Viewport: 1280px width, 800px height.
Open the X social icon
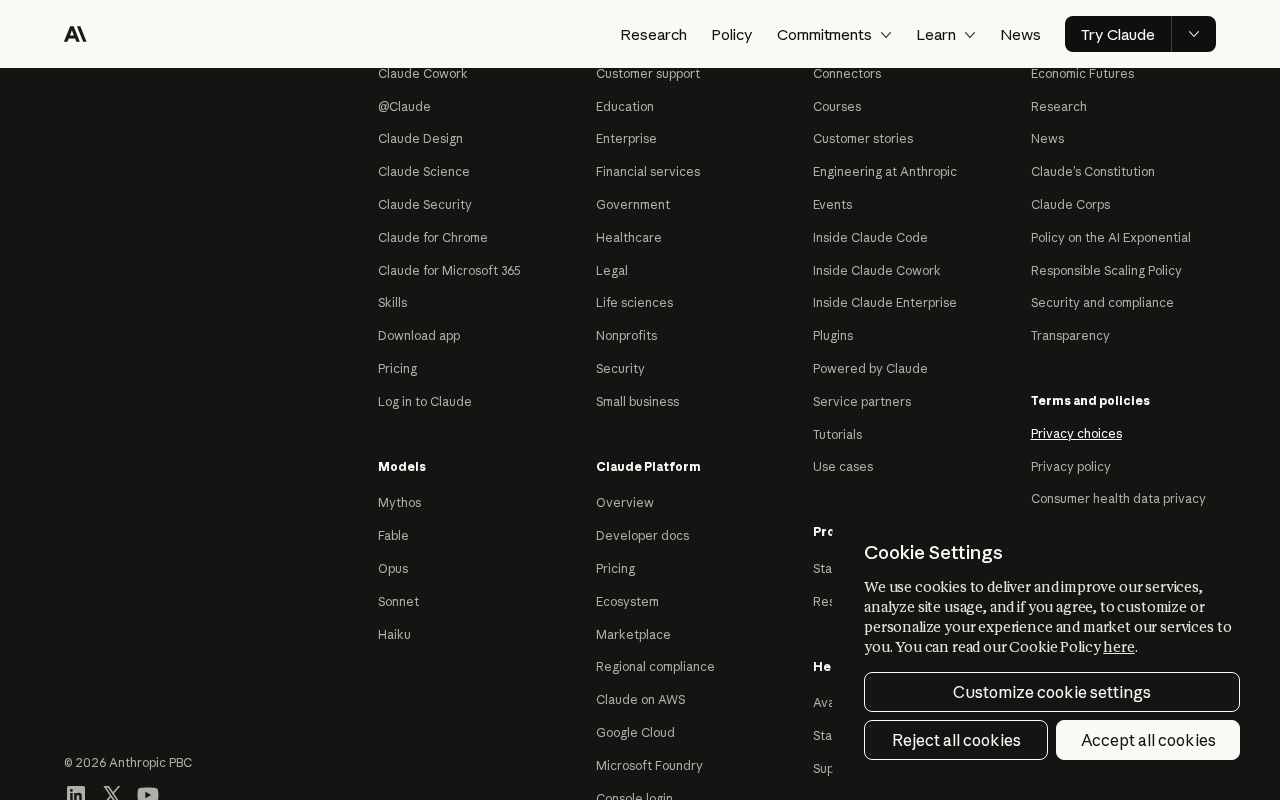tap(112, 794)
